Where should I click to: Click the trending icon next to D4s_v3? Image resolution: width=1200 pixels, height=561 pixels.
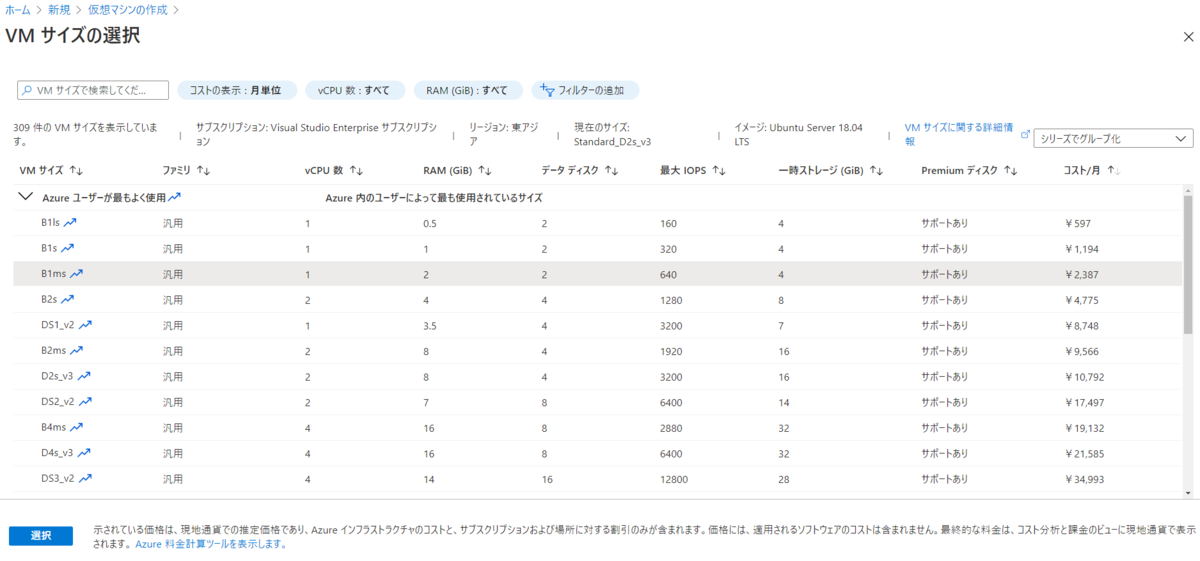[x=85, y=453]
